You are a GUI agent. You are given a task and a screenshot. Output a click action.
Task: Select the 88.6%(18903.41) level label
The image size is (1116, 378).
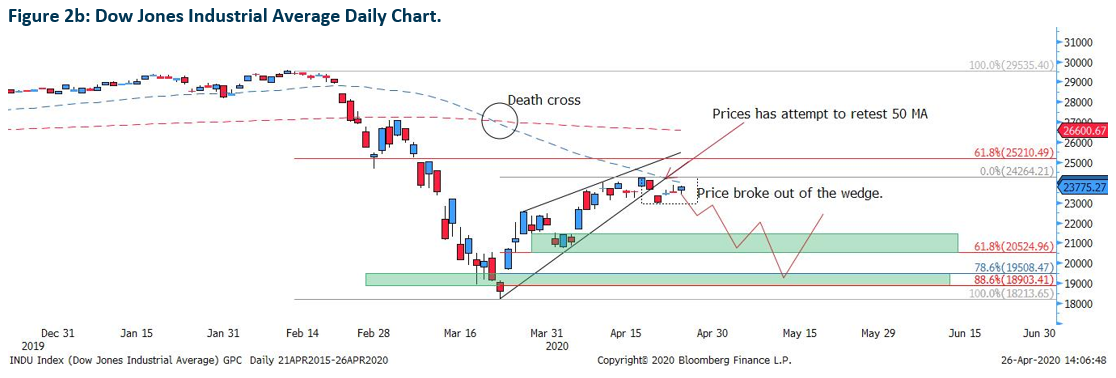tap(1011, 281)
